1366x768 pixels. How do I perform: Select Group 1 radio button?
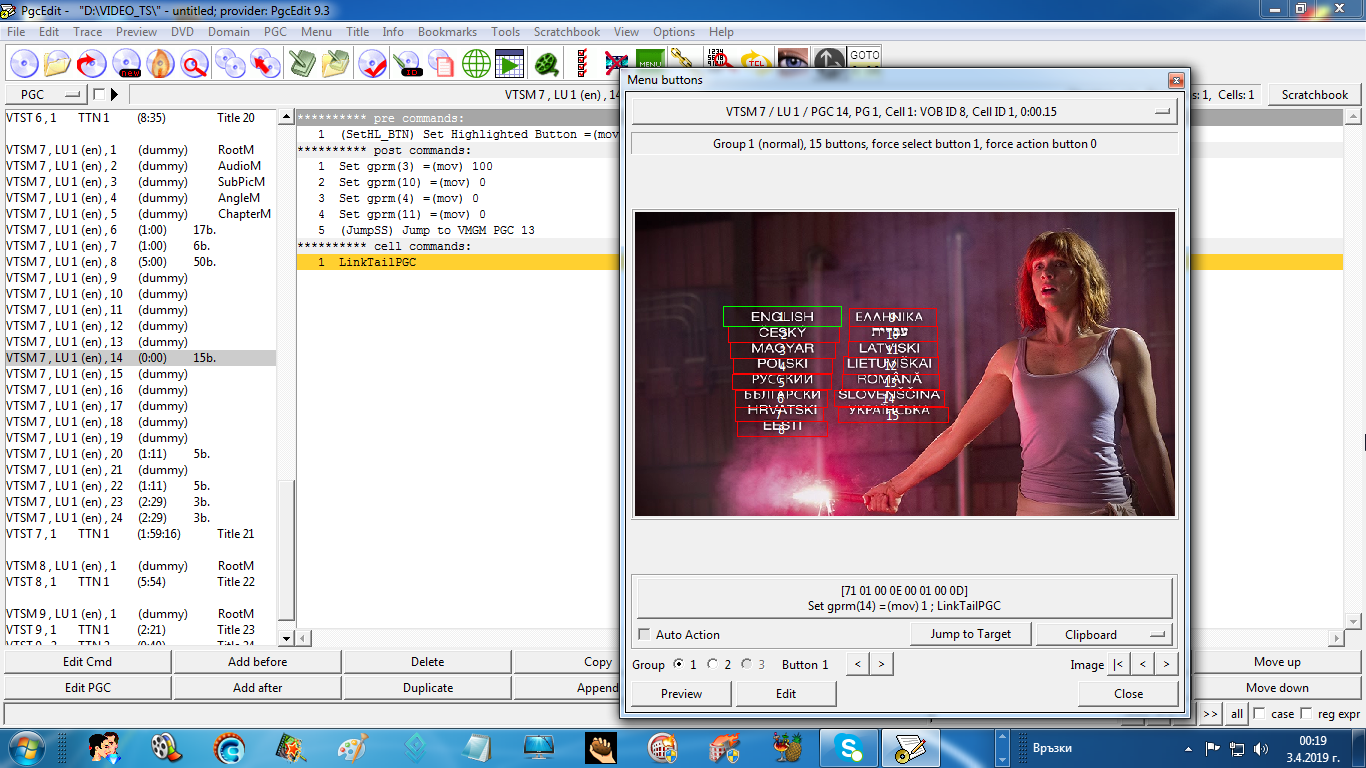click(x=680, y=664)
